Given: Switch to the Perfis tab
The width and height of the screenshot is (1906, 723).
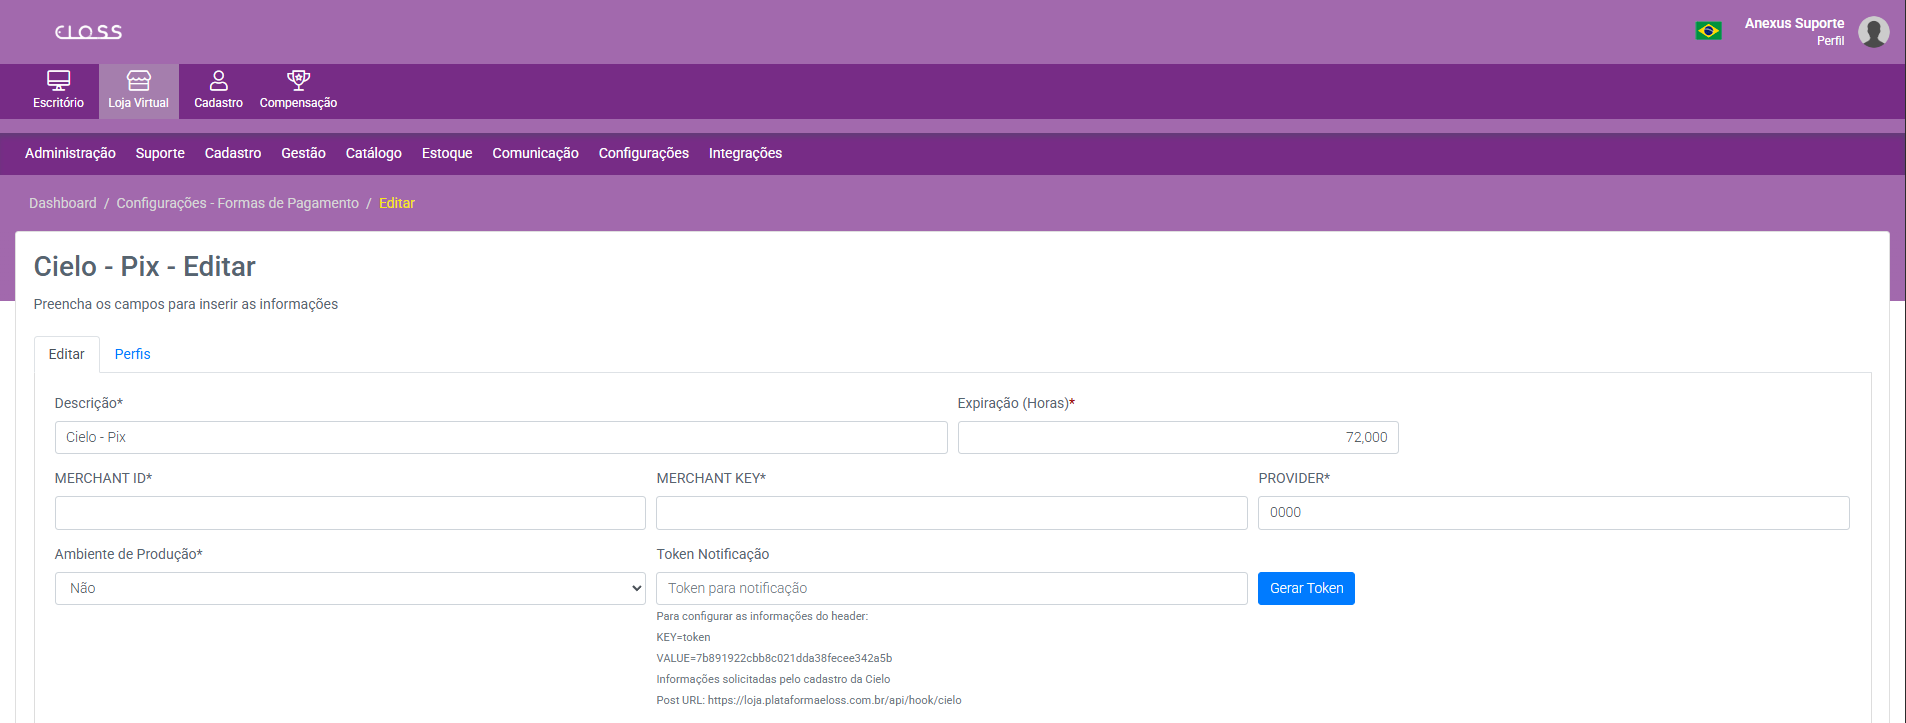Looking at the screenshot, I should click(x=132, y=354).
